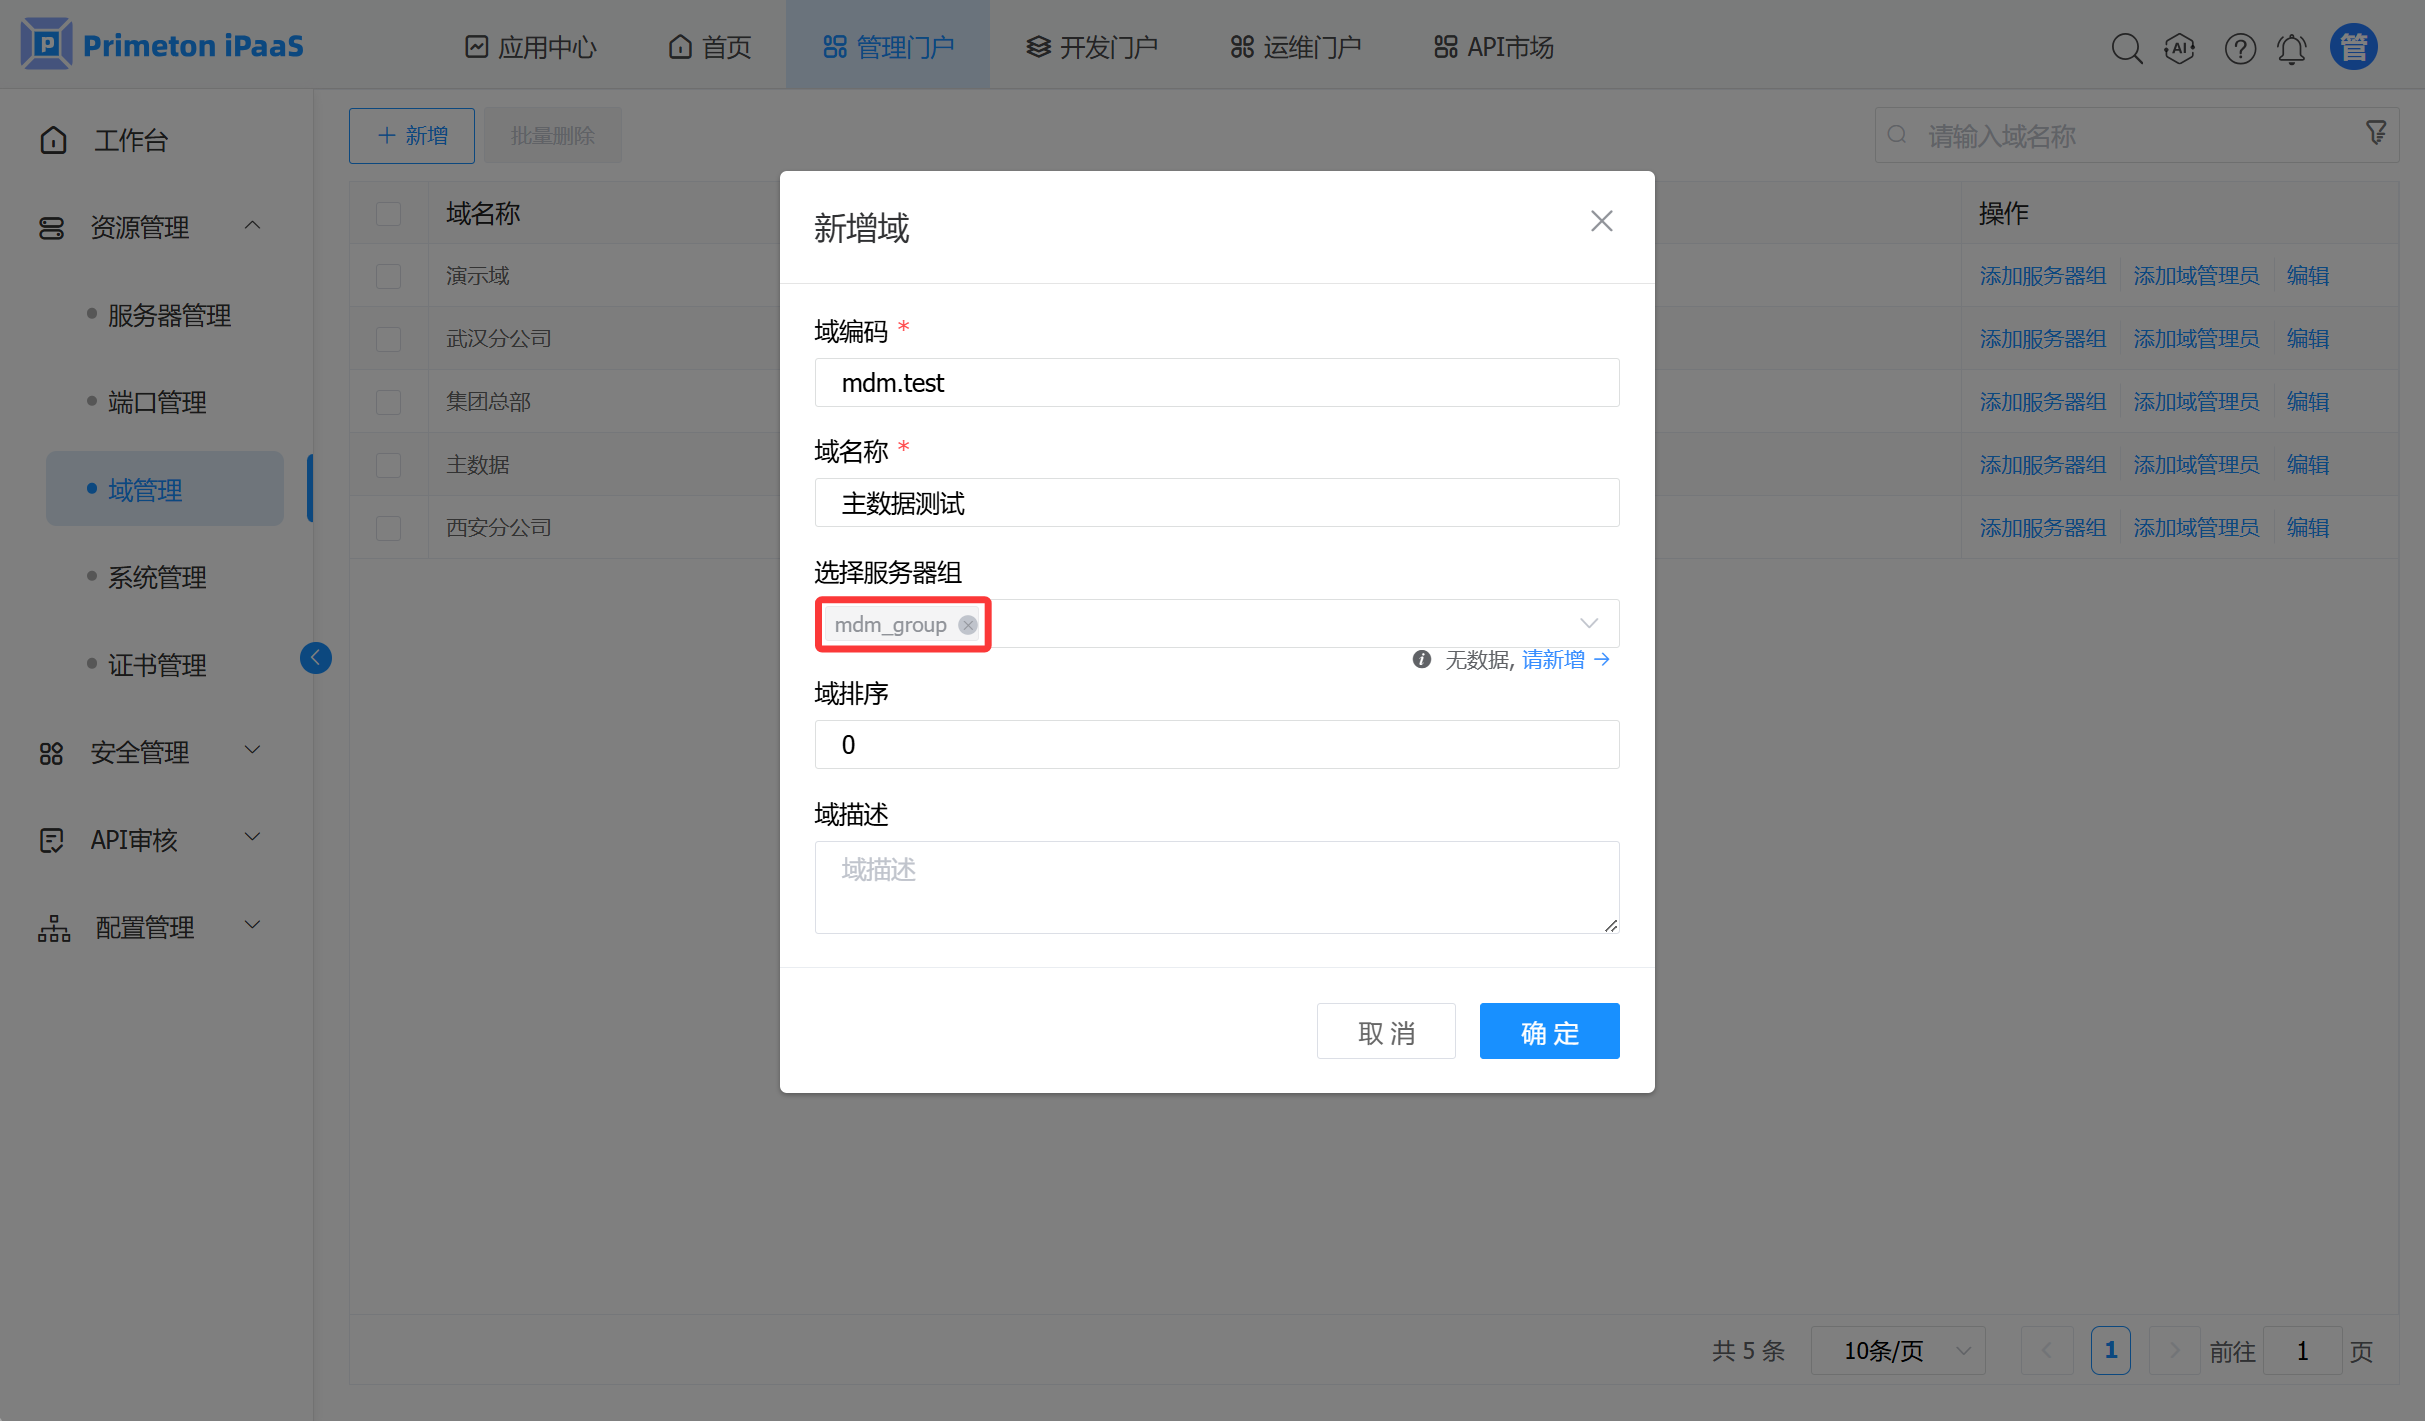Remove the mdm_group tag
The height and width of the screenshot is (1421, 2425).
tap(967, 625)
